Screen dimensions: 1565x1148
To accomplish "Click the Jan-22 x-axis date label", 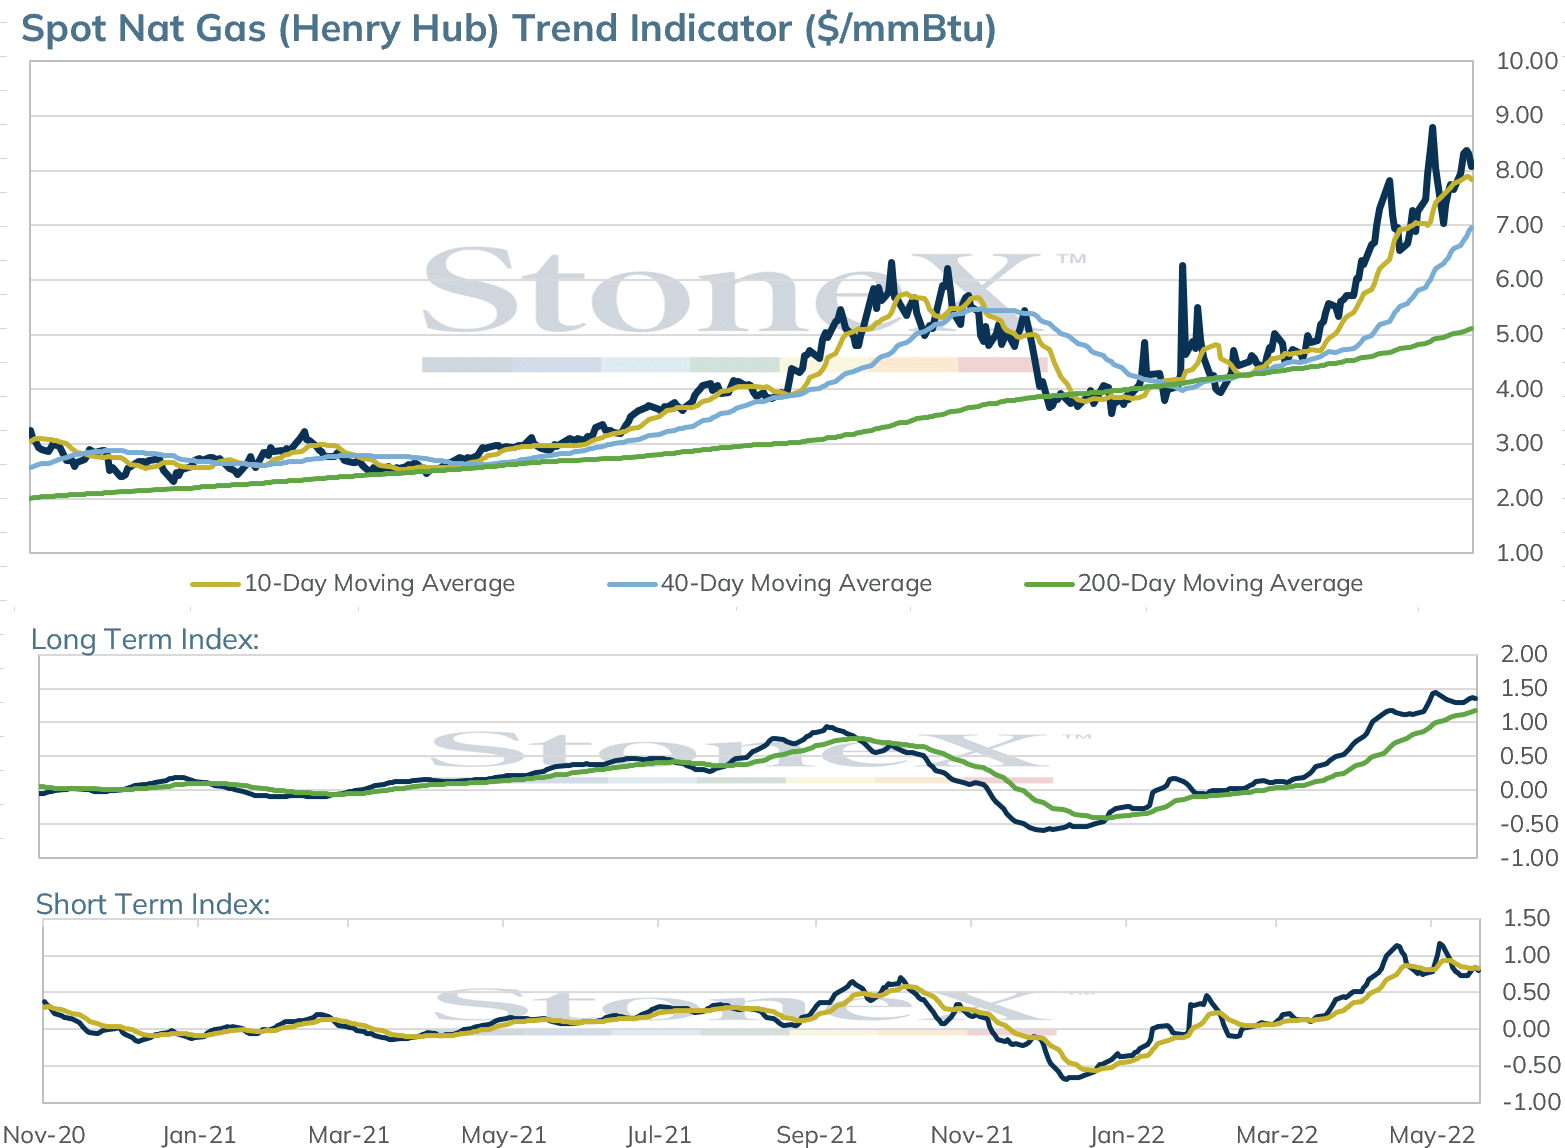I will (x=1127, y=1135).
